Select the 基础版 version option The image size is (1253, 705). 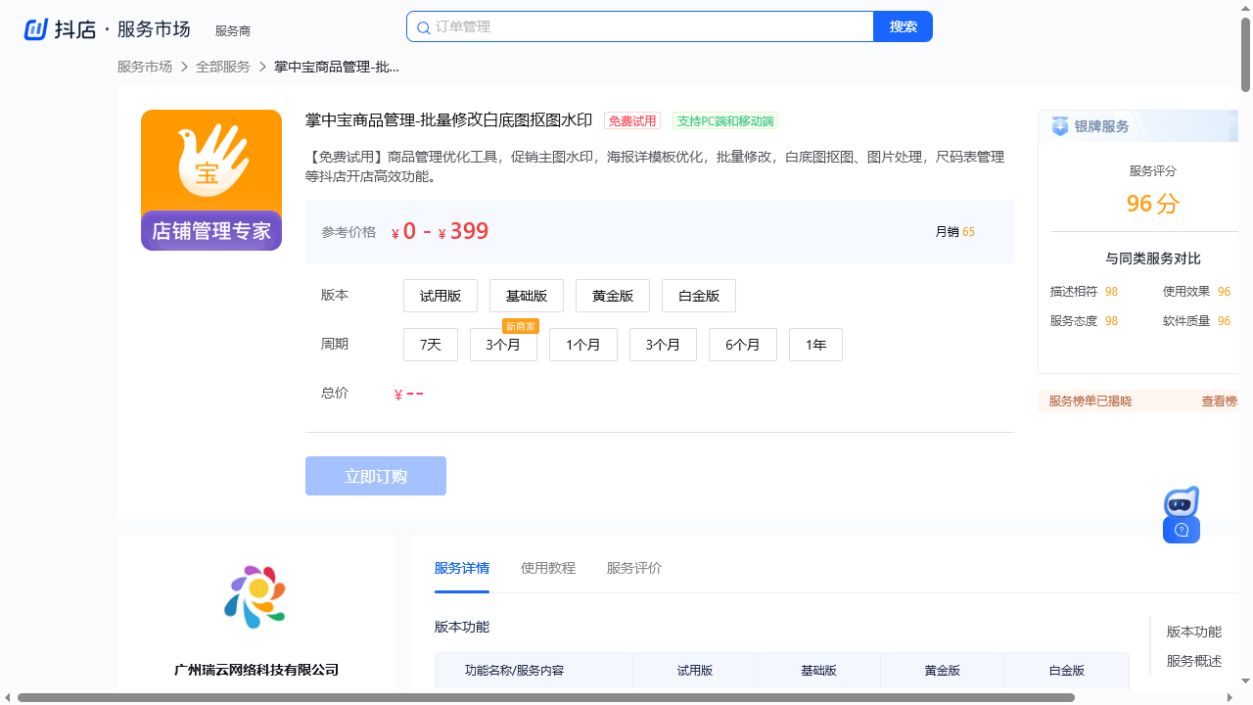(x=526, y=296)
